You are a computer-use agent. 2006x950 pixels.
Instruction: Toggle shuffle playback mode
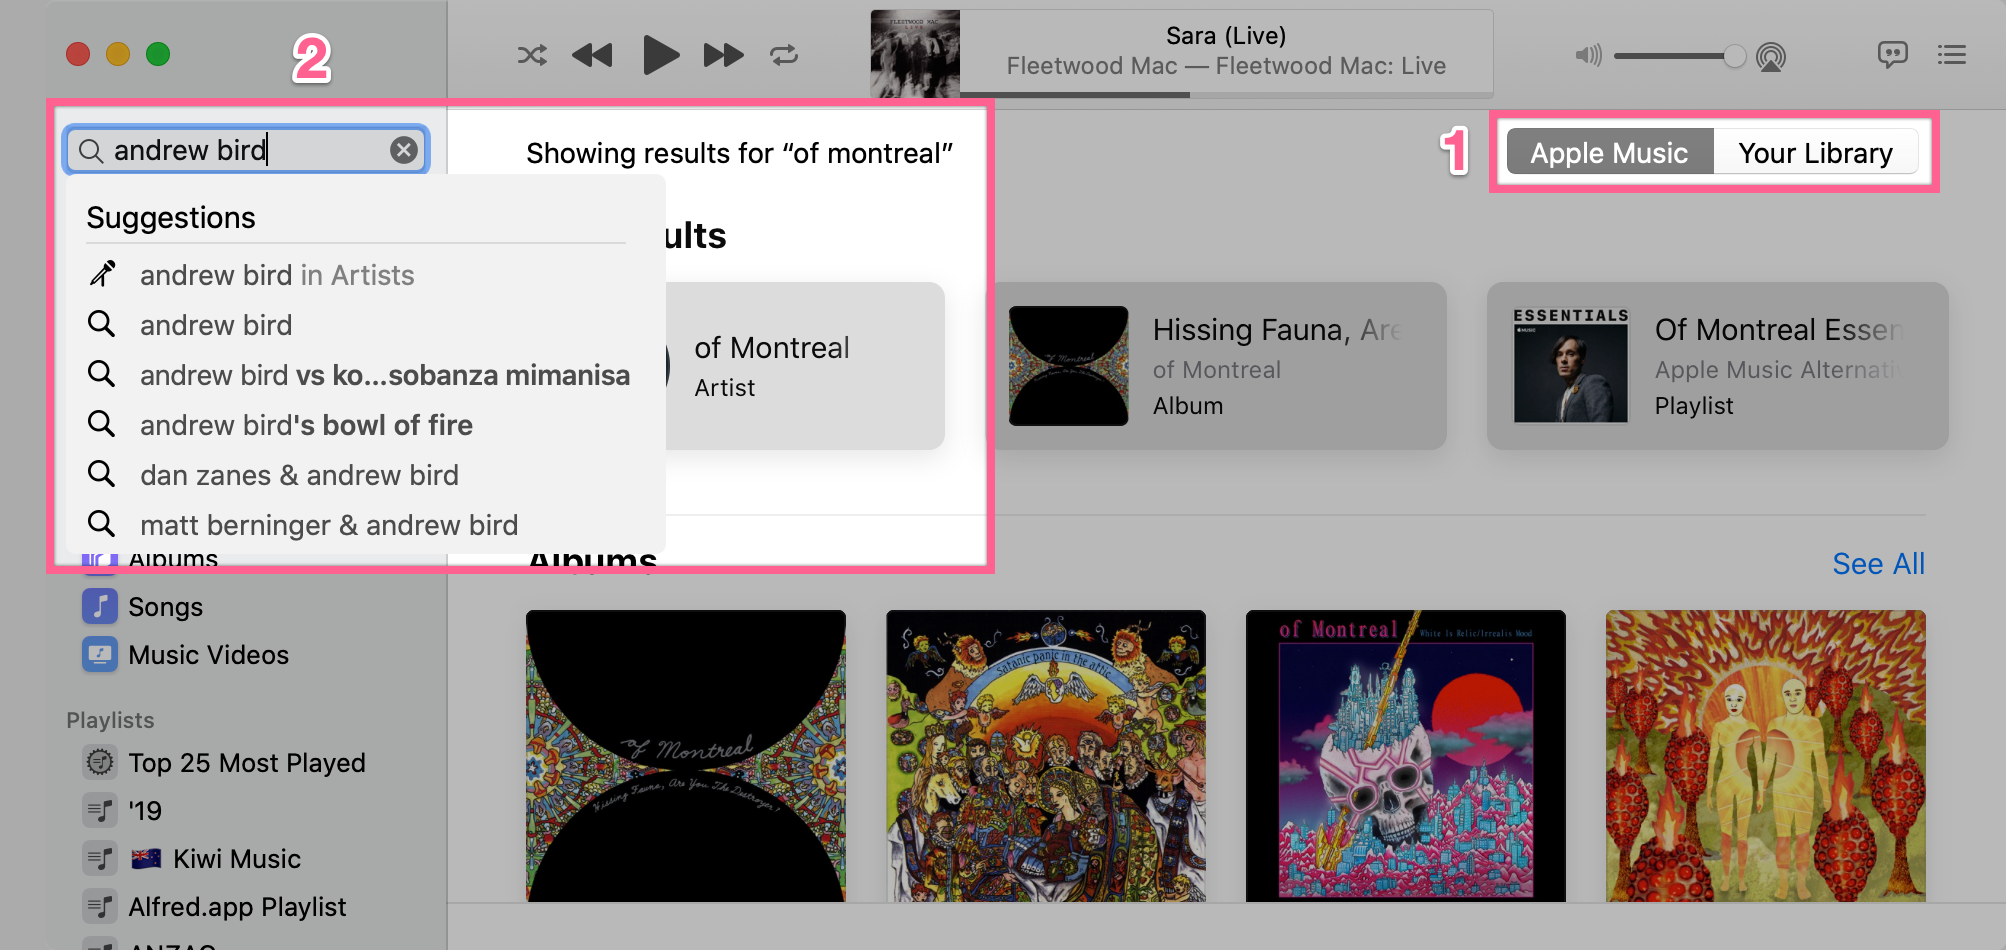coord(532,55)
